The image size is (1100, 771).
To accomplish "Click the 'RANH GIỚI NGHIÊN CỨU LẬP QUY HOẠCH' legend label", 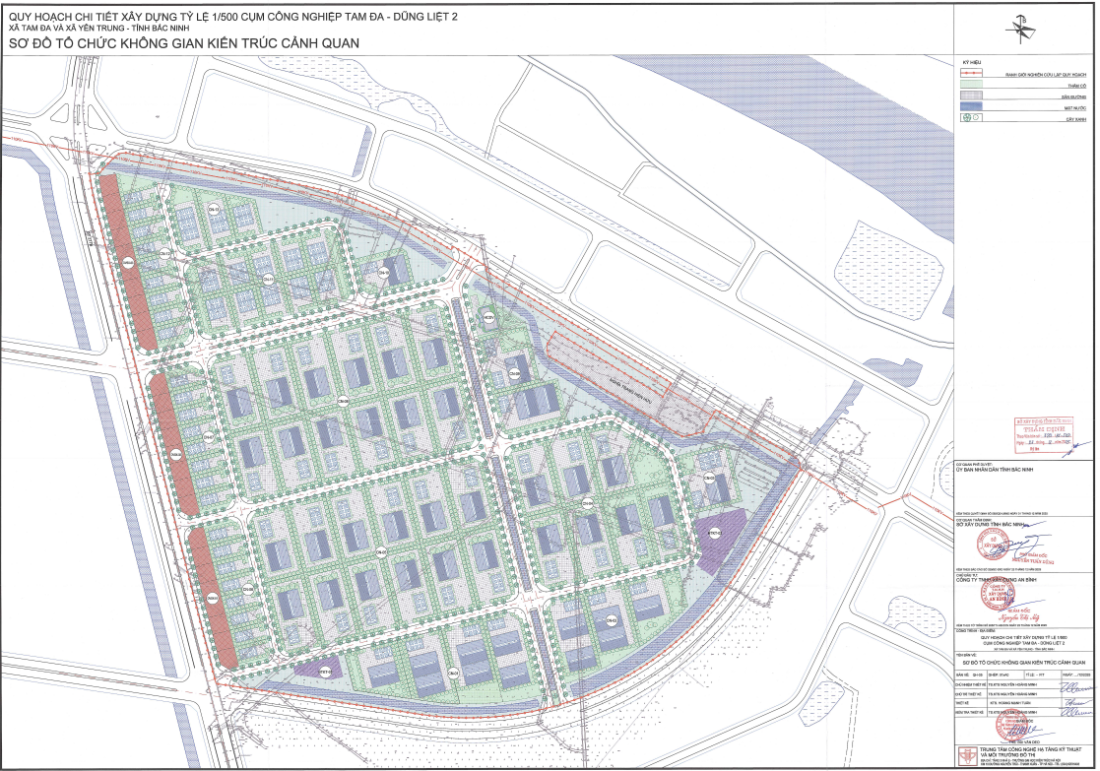I will click(x=1045, y=74).
